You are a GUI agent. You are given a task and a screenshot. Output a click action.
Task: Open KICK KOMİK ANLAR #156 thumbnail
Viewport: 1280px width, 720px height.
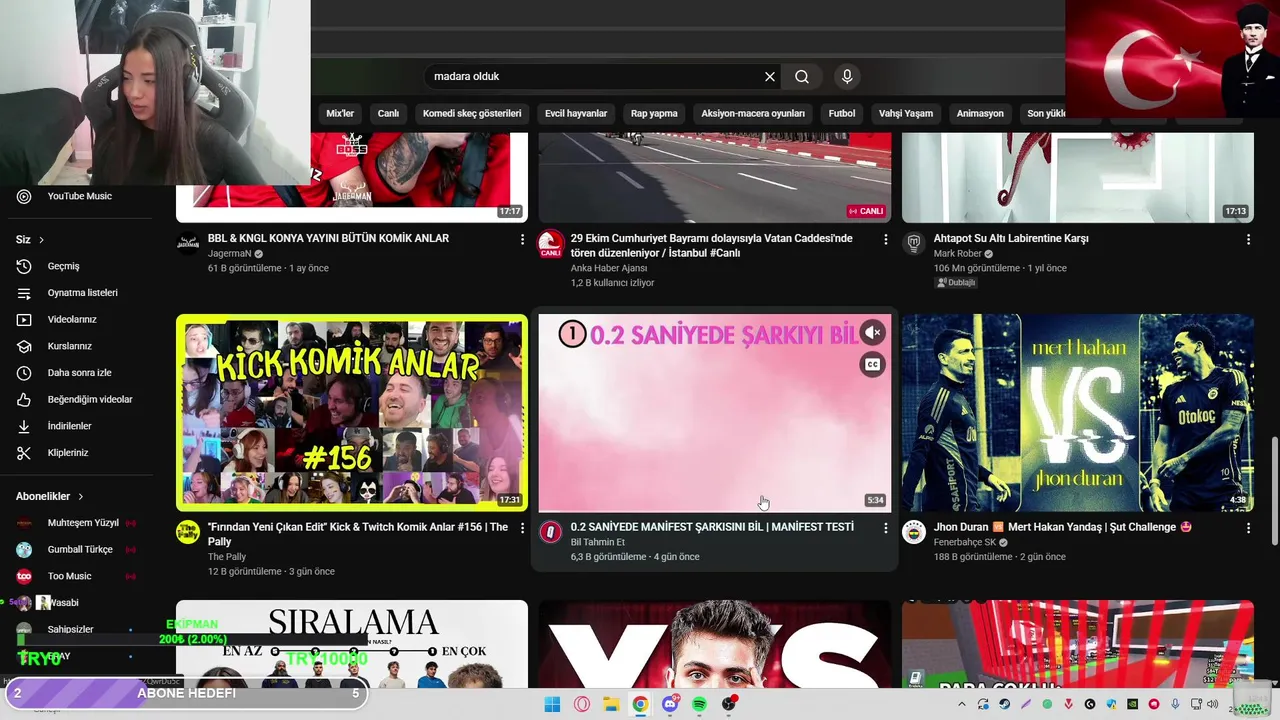[x=352, y=413]
